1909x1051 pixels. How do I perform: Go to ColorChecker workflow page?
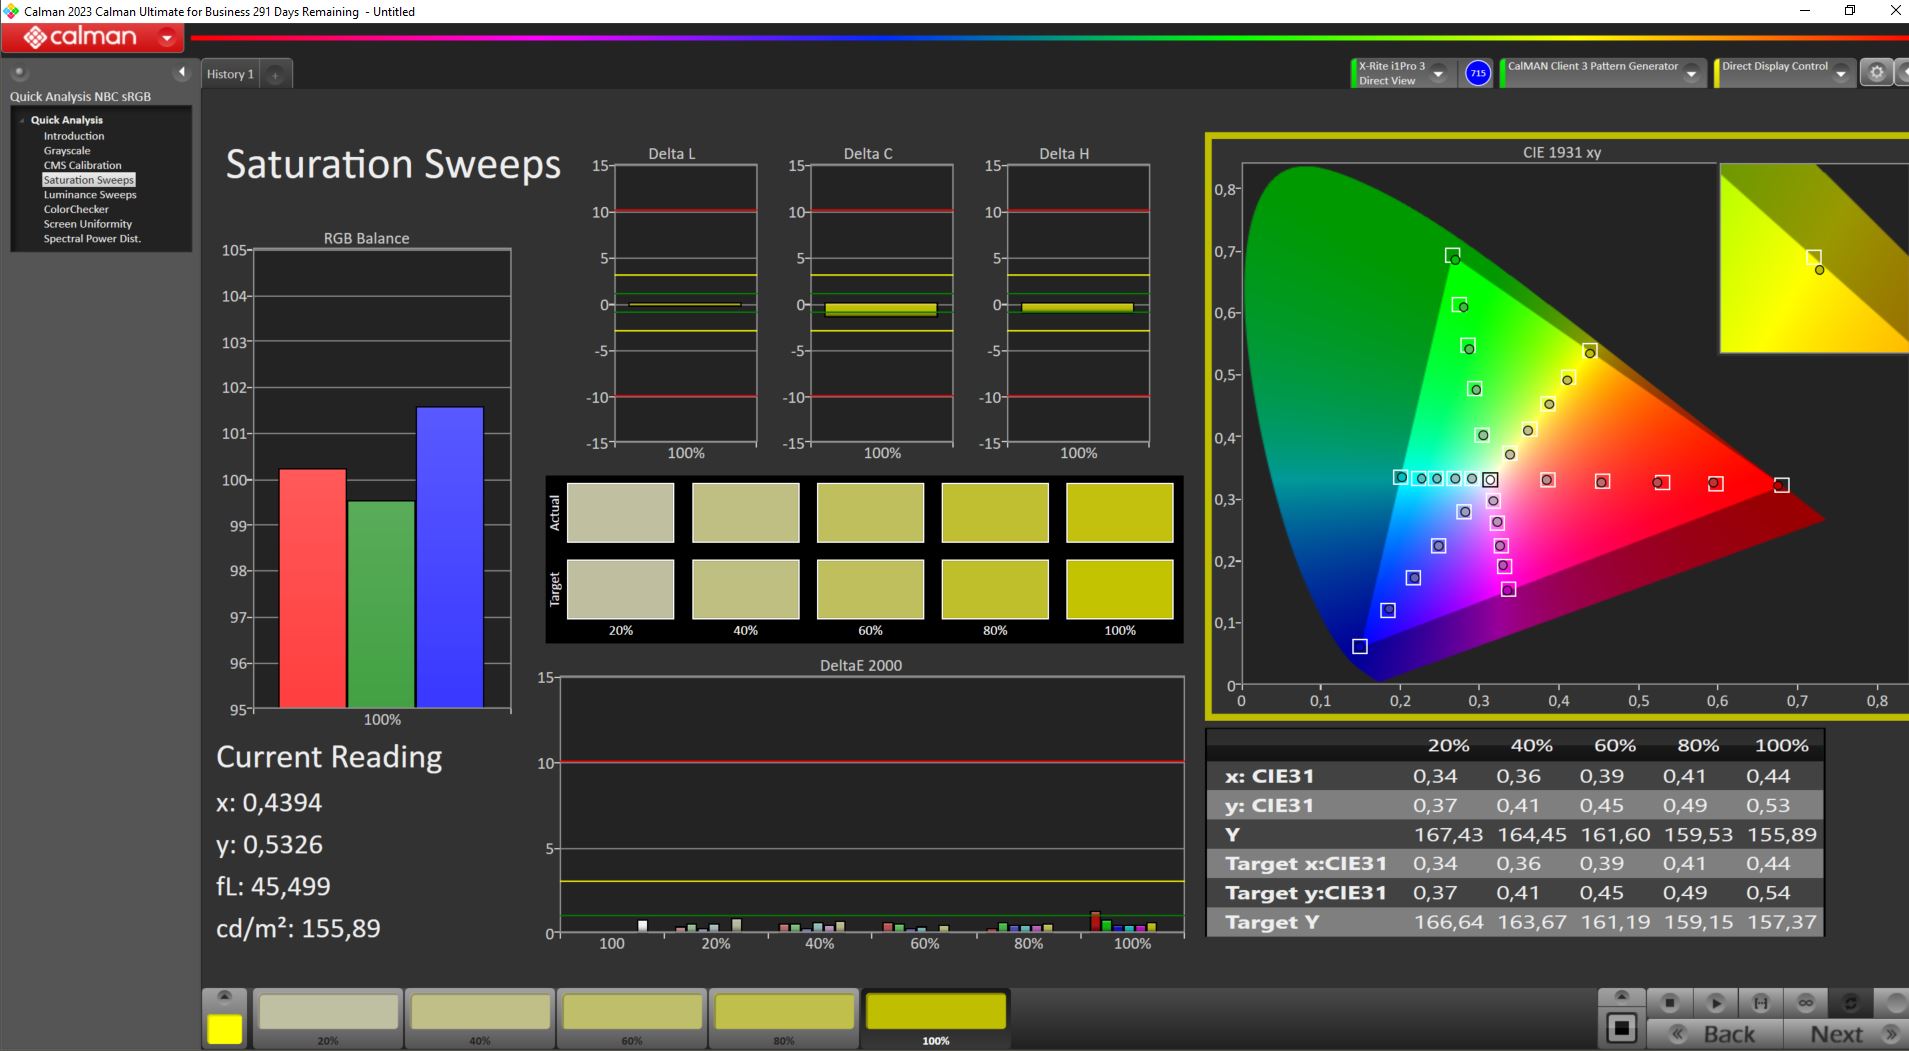(x=76, y=209)
